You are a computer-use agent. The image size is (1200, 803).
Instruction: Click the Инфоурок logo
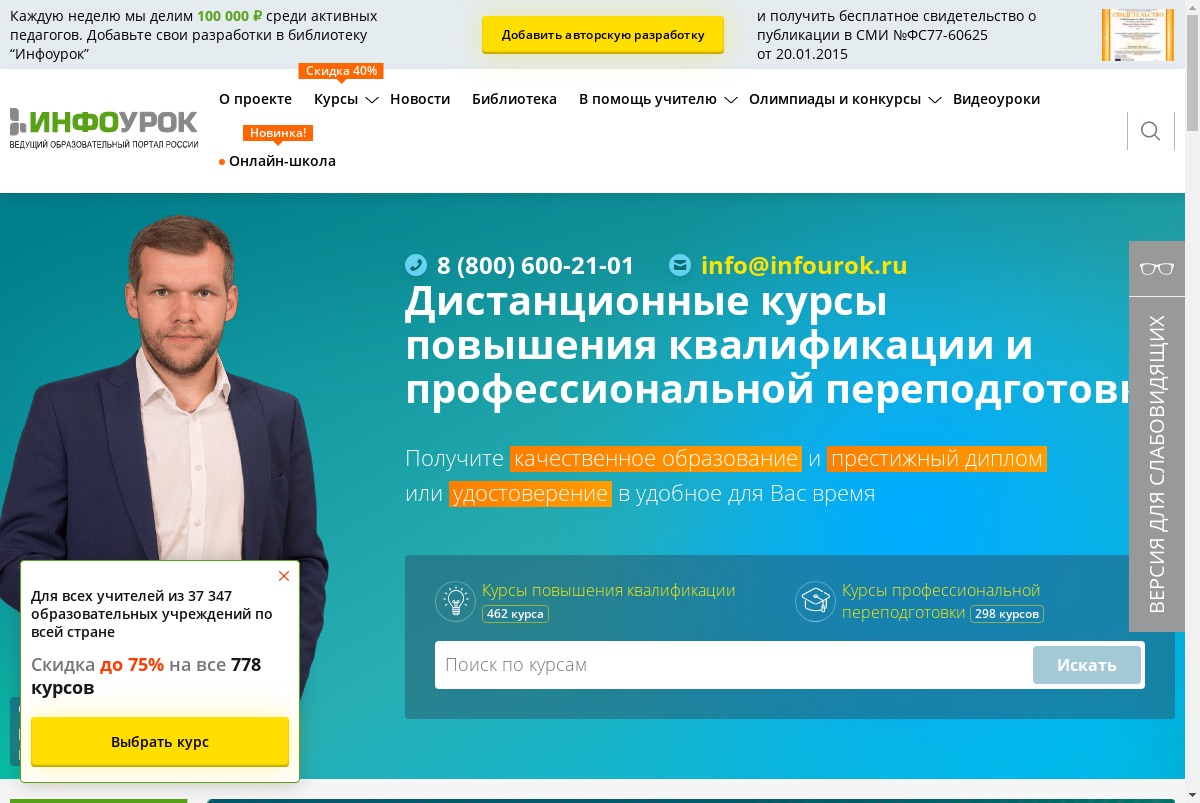tap(104, 129)
